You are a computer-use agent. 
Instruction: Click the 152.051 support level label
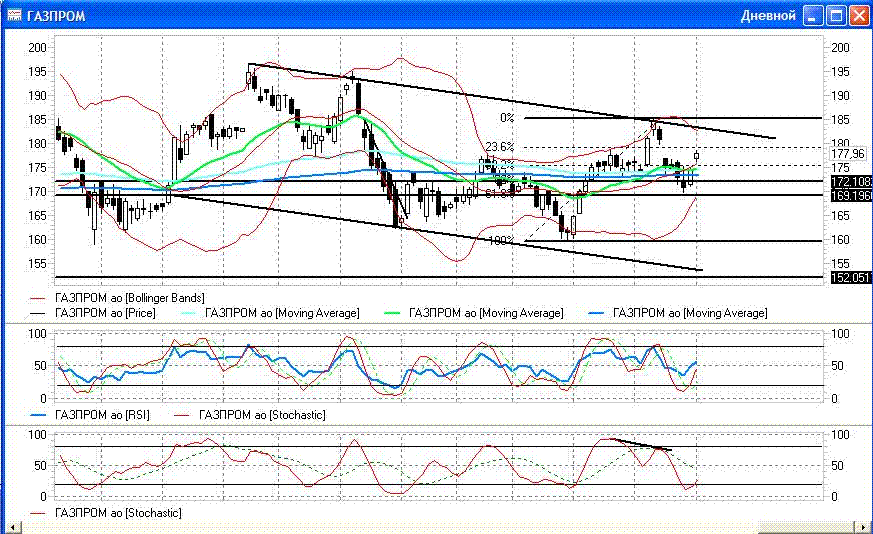pyautogui.click(x=851, y=277)
